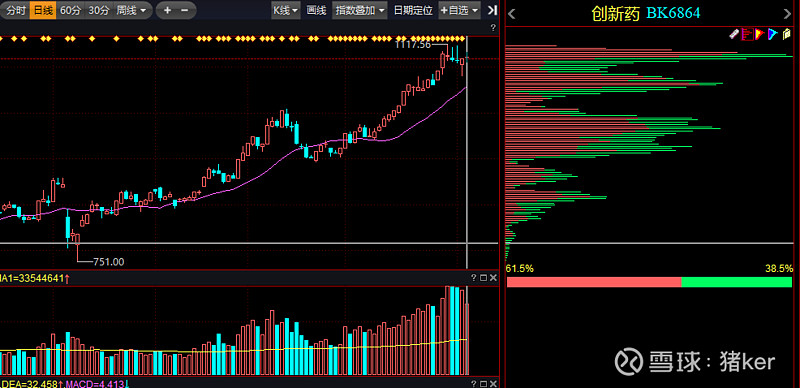Expand the K线 chart type dropdown

point(286,10)
